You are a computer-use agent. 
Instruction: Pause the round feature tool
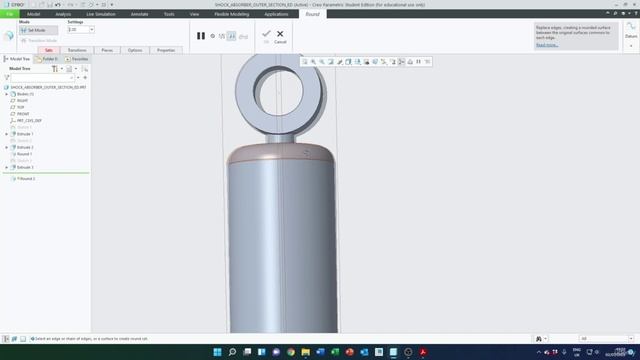pyautogui.click(x=201, y=36)
